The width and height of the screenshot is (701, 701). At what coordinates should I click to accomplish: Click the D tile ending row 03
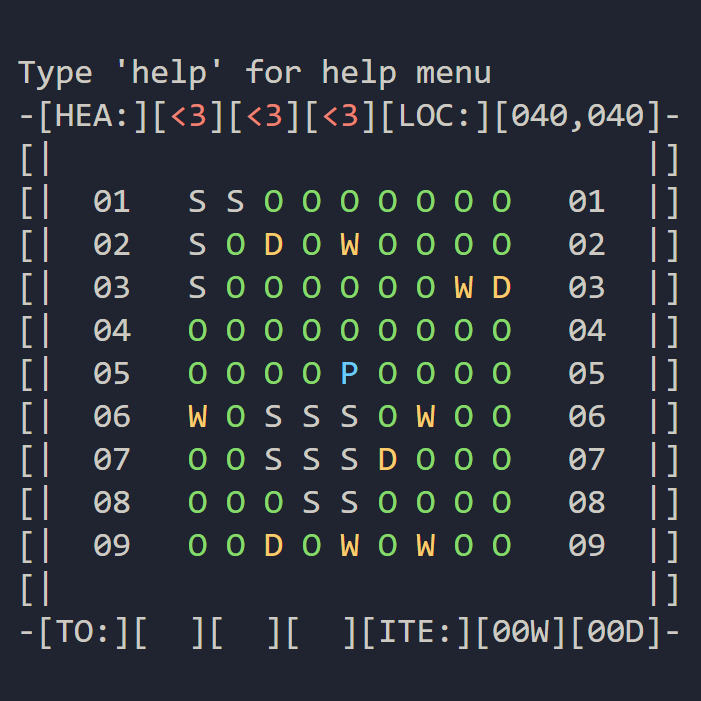[501, 288]
